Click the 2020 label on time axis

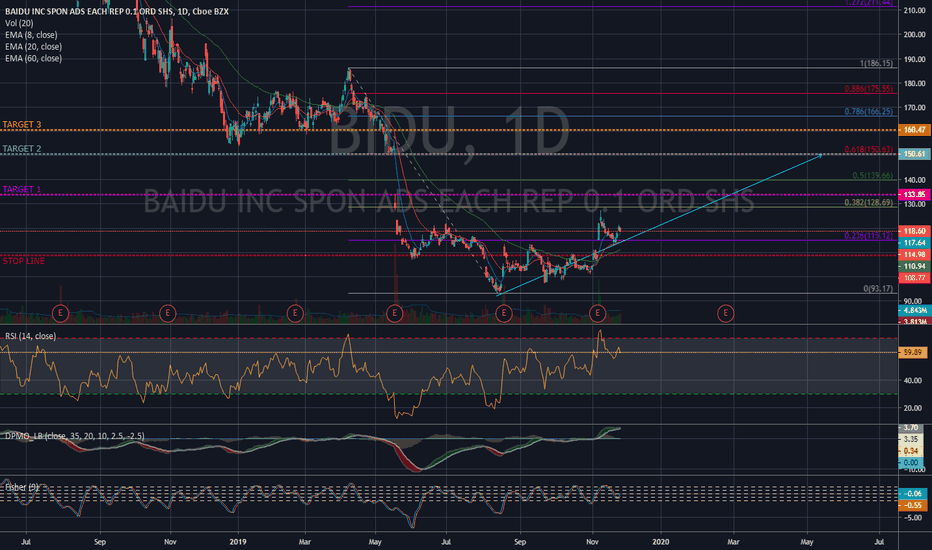click(660, 542)
